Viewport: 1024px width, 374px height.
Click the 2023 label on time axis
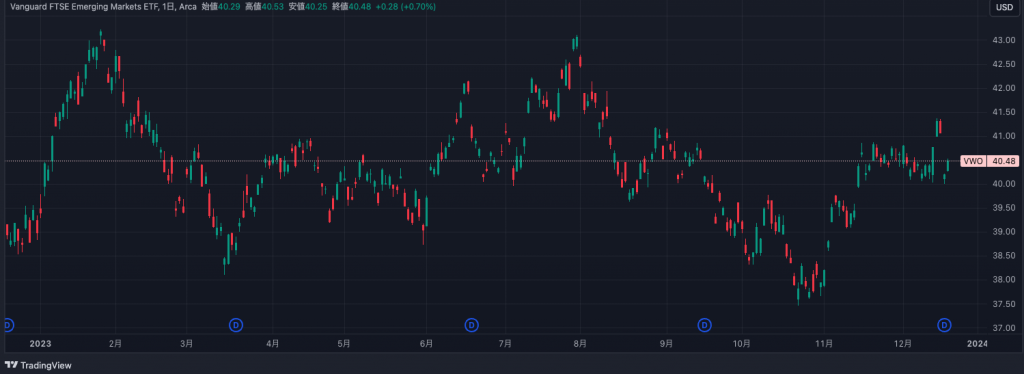[x=40, y=343]
